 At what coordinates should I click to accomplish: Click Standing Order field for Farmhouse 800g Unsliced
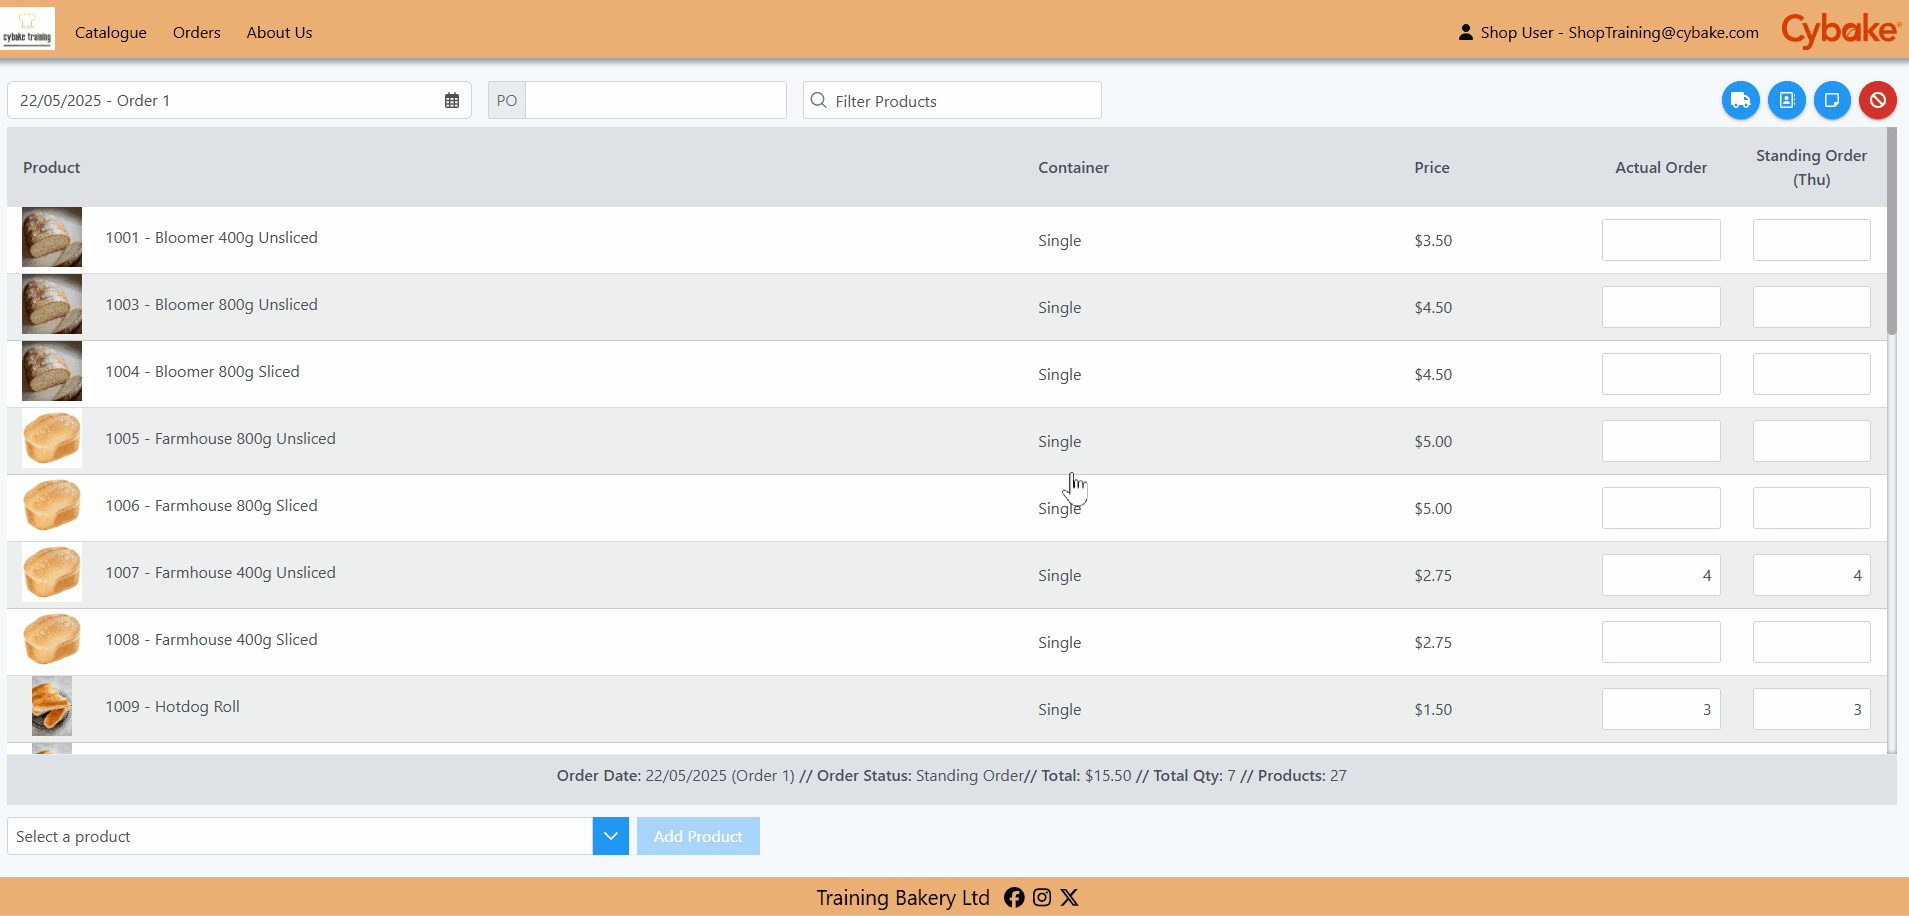click(1811, 441)
